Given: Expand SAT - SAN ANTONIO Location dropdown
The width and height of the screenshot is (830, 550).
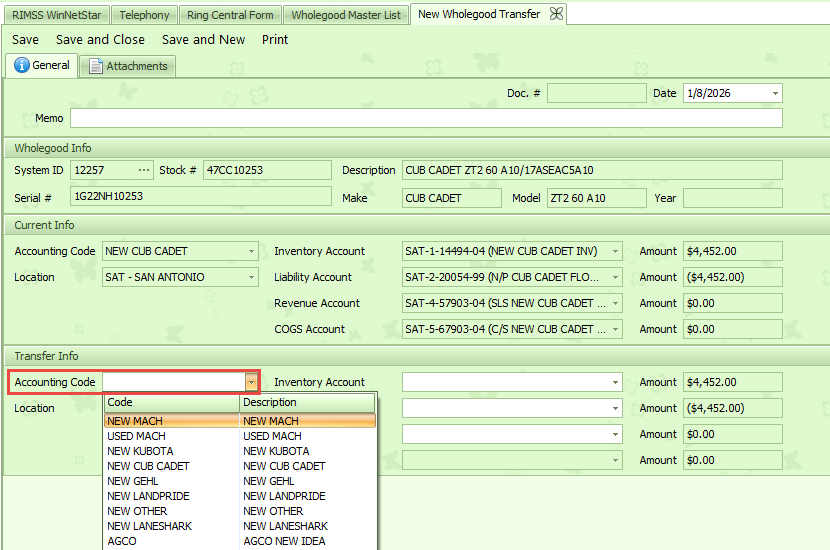Looking at the screenshot, I should pos(251,277).
